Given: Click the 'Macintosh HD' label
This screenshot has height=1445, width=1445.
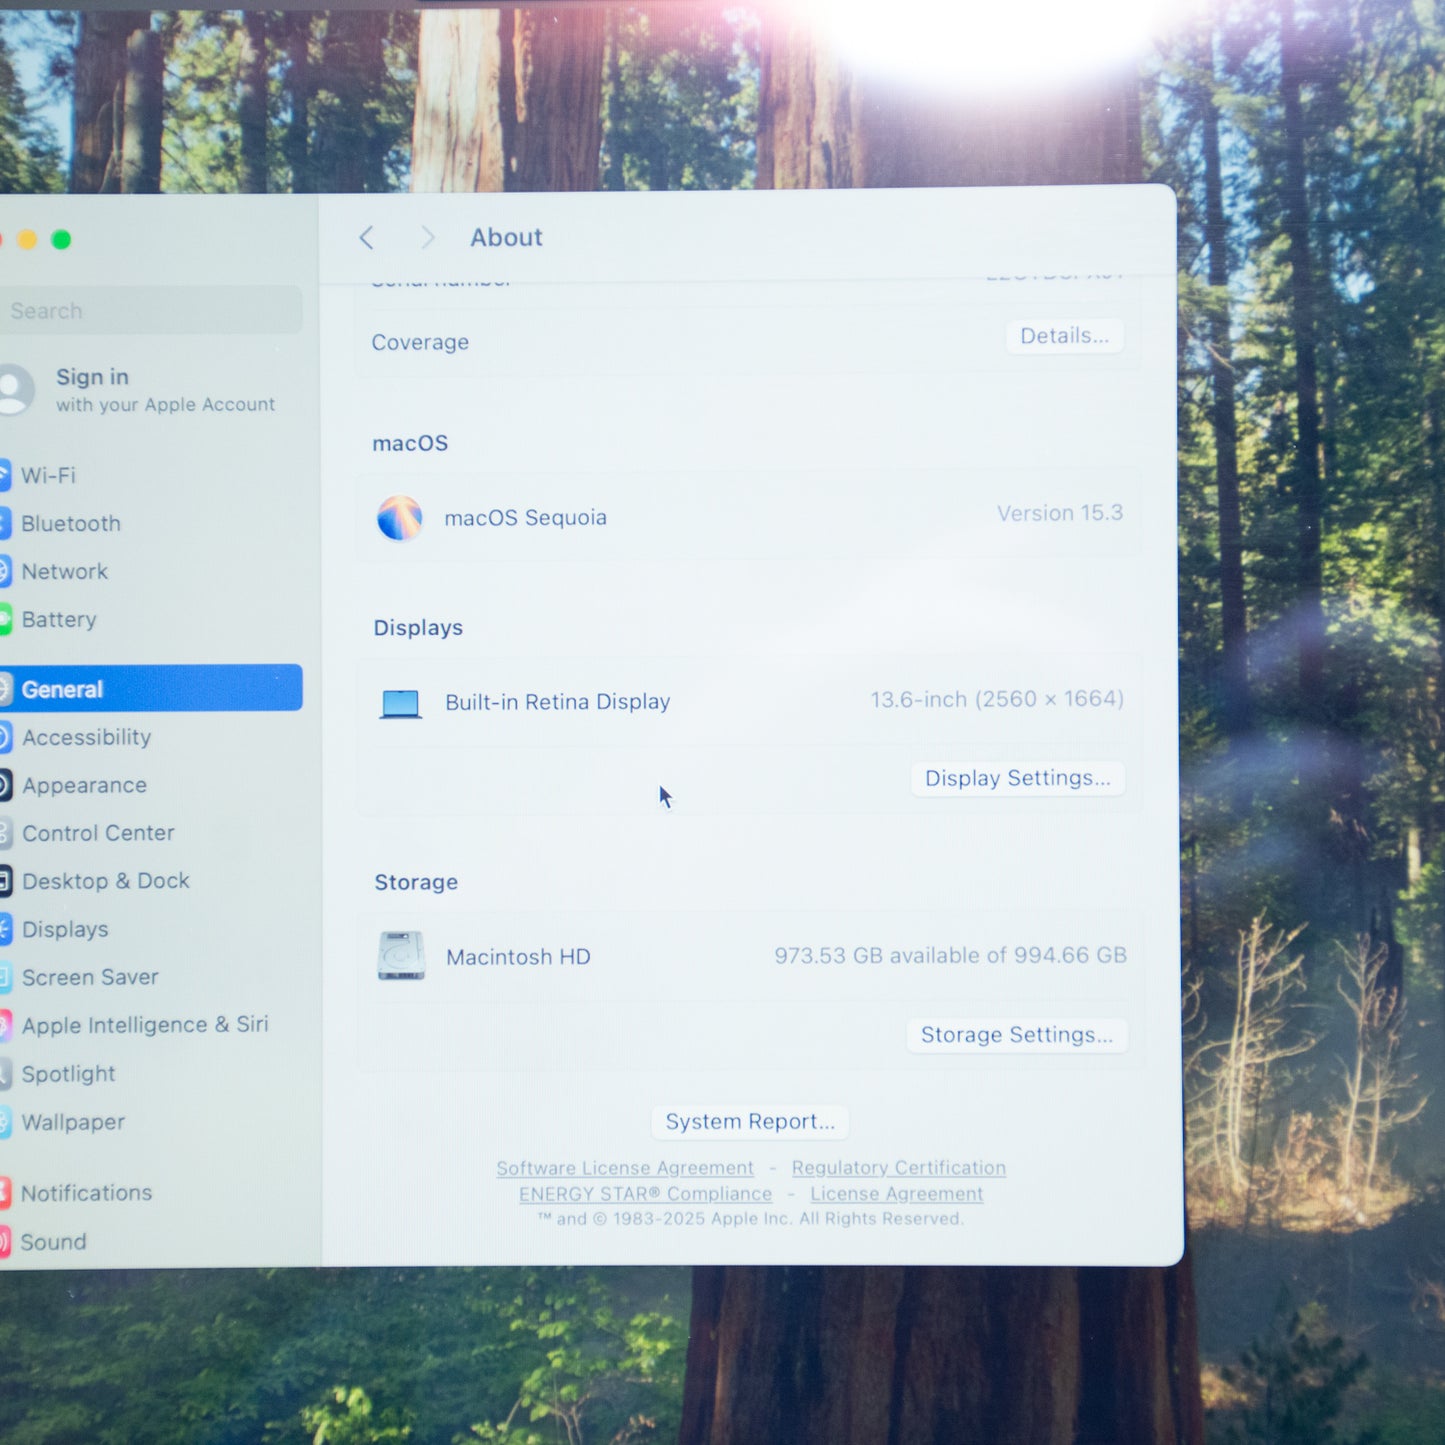Looking at the screenshot, I should 518,957.
